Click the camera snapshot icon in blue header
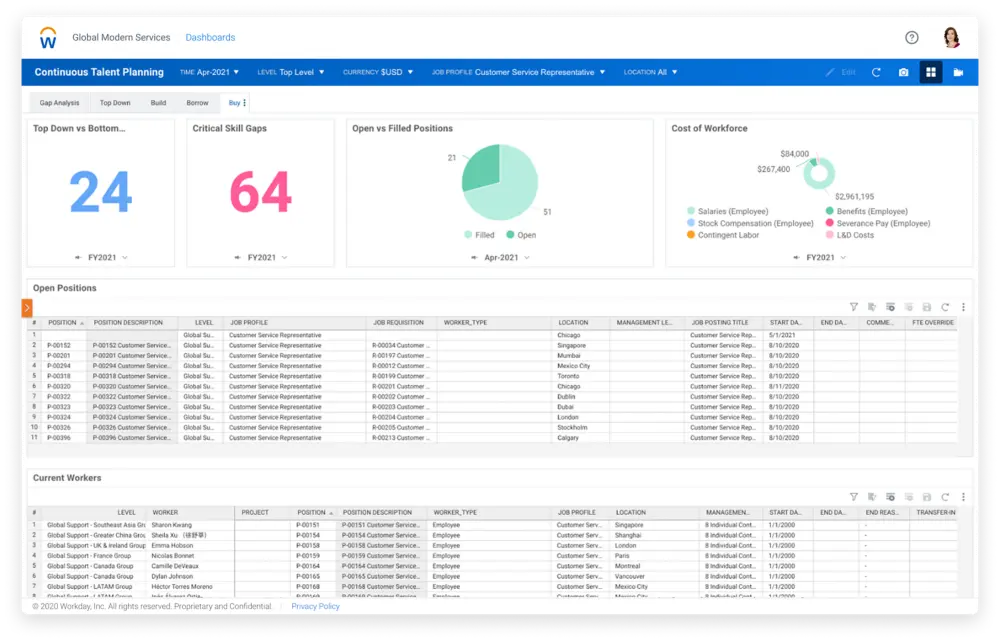This screenshot has height=642, width=1000. [904, 72]
